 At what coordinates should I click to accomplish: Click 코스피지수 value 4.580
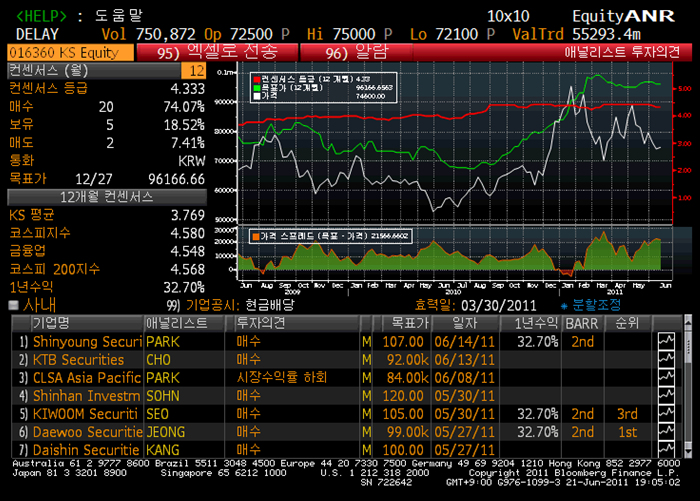188,233
